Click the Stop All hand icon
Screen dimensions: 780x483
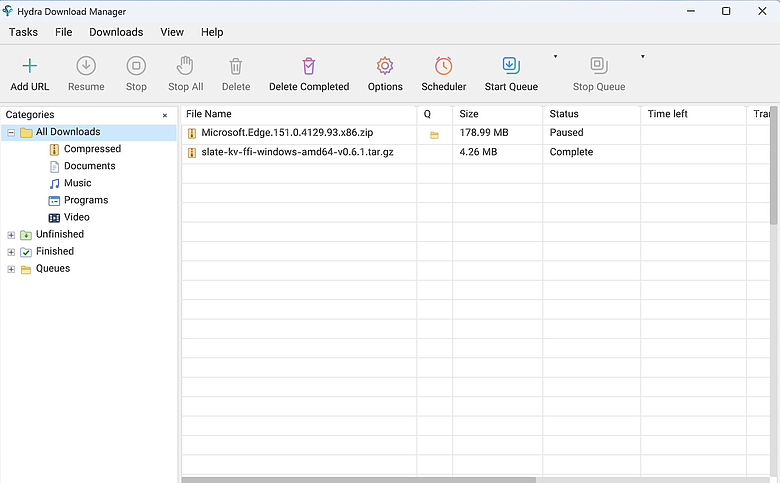(185, 66)
